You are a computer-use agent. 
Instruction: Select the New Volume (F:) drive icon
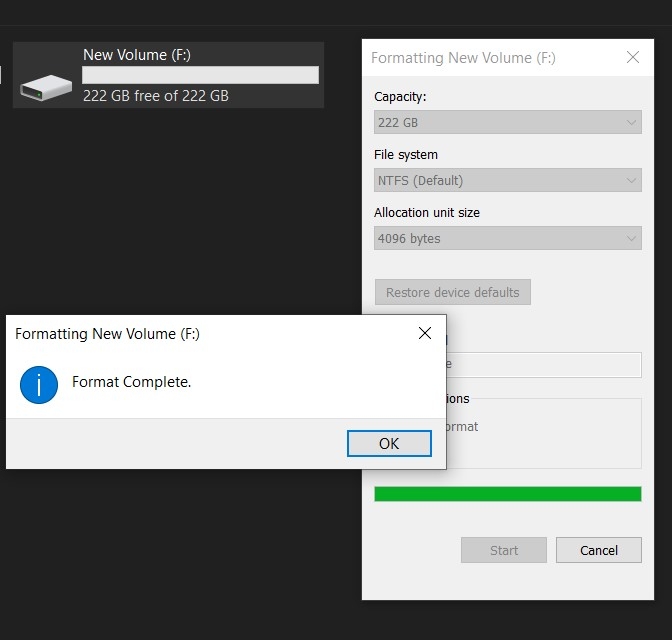[46, 87]
